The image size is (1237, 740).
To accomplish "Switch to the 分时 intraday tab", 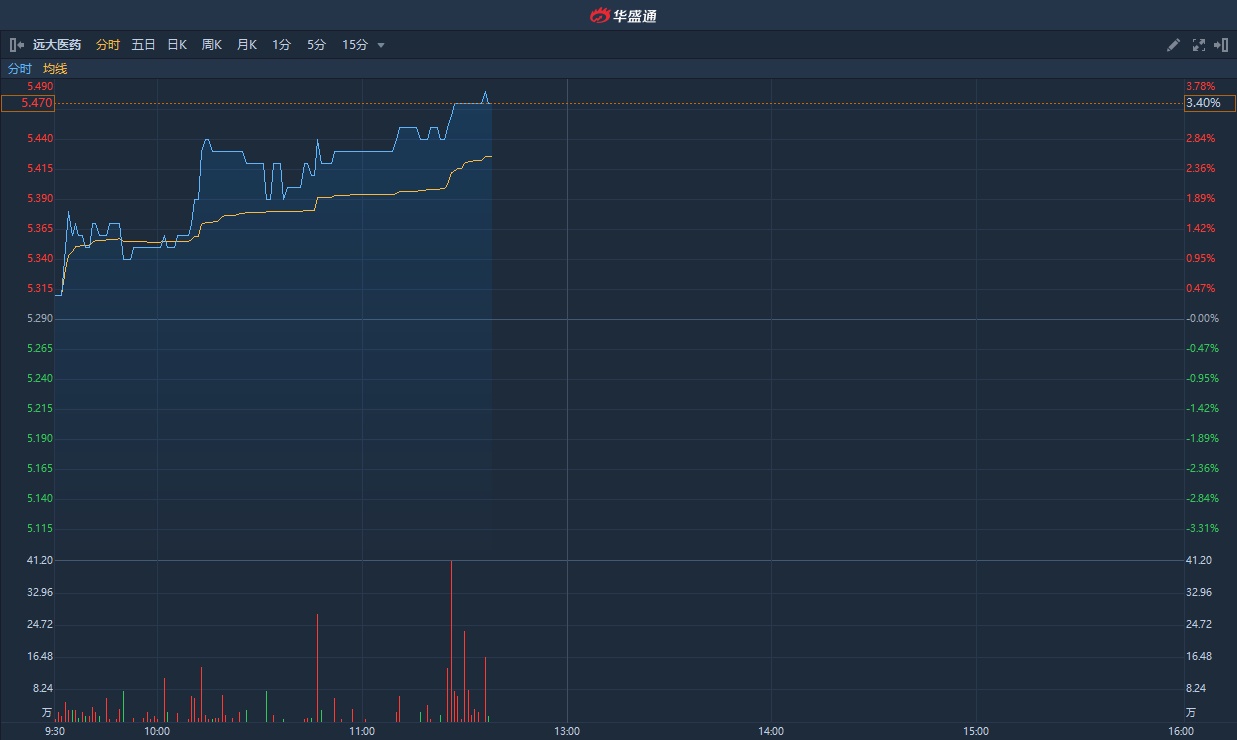I will 108,45.
